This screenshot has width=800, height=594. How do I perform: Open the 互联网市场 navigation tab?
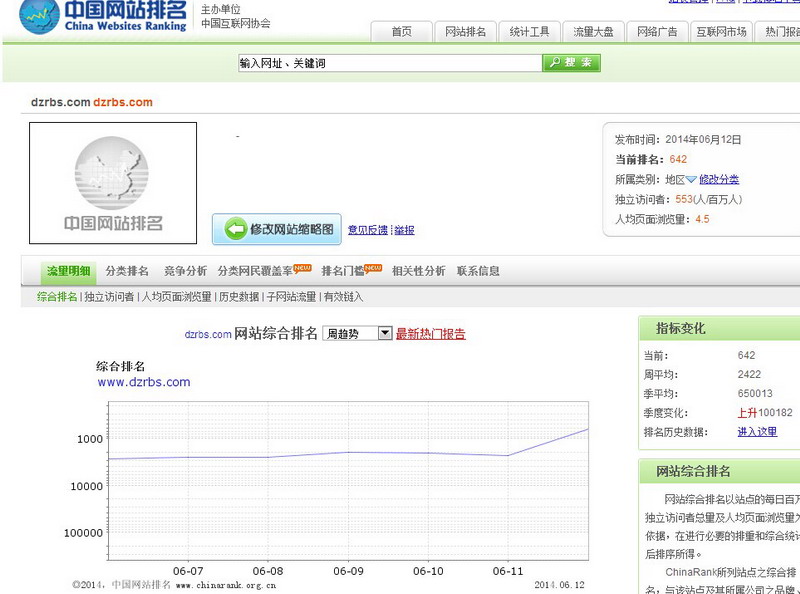tap(721, 32)
